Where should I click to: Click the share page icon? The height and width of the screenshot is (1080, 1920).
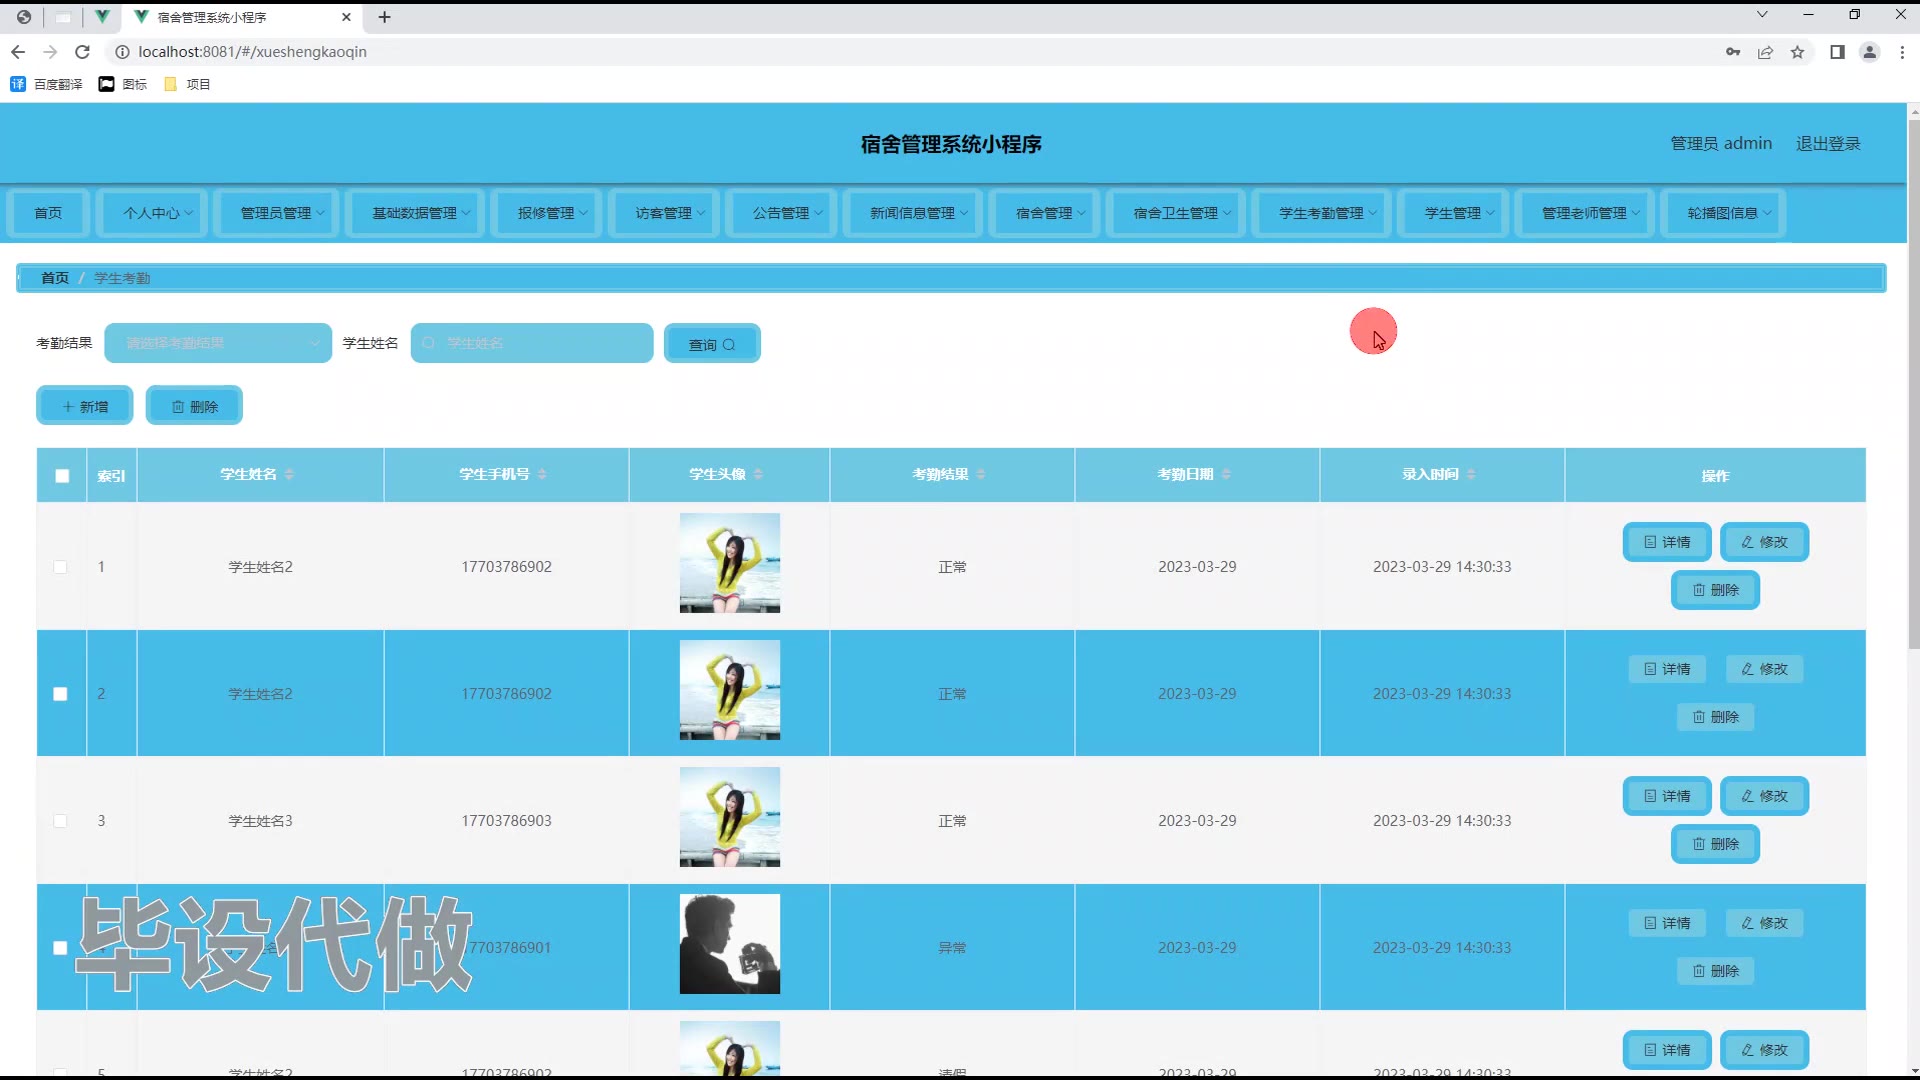[1765, 52]
